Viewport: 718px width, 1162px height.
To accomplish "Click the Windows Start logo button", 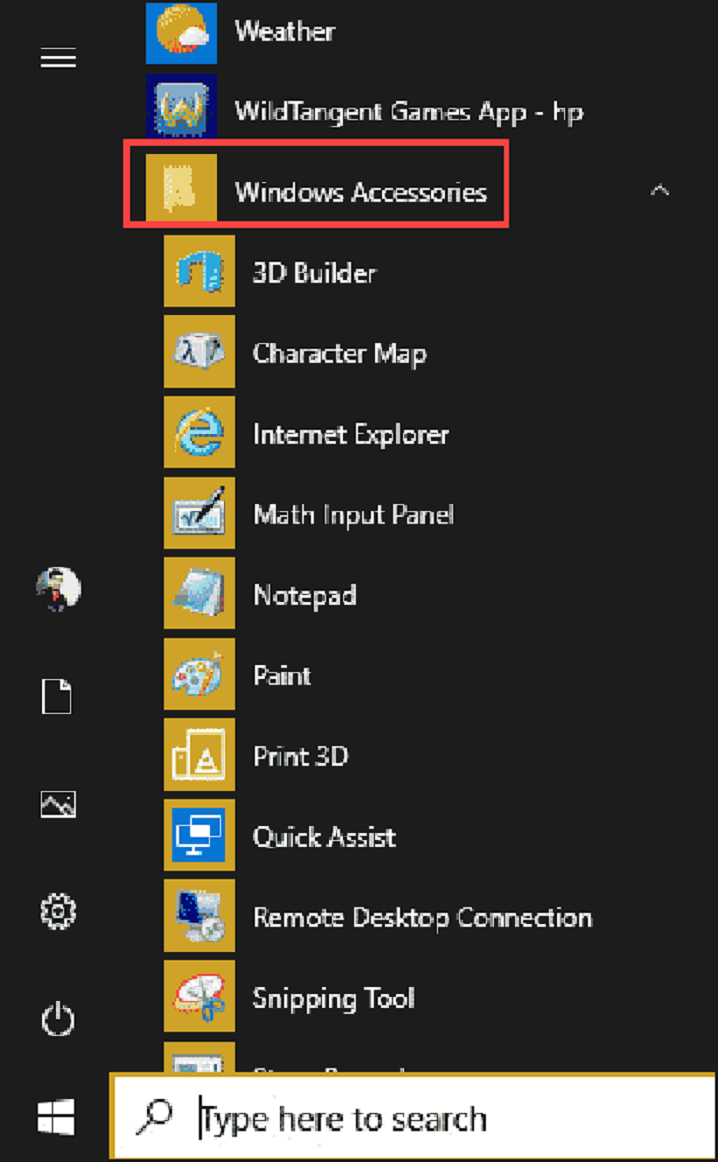I will click(x=56, y=1117).
